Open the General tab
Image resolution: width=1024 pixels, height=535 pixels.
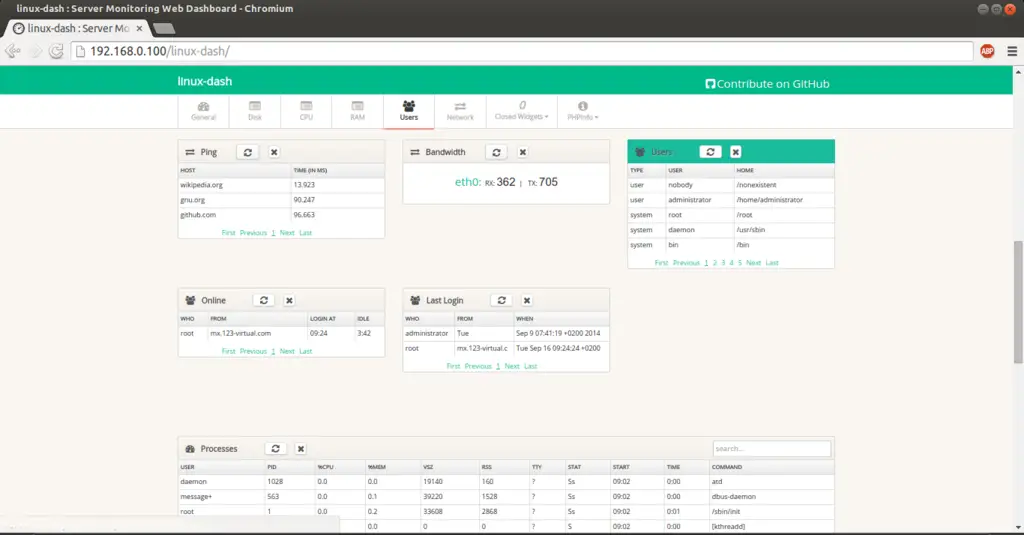203,111
